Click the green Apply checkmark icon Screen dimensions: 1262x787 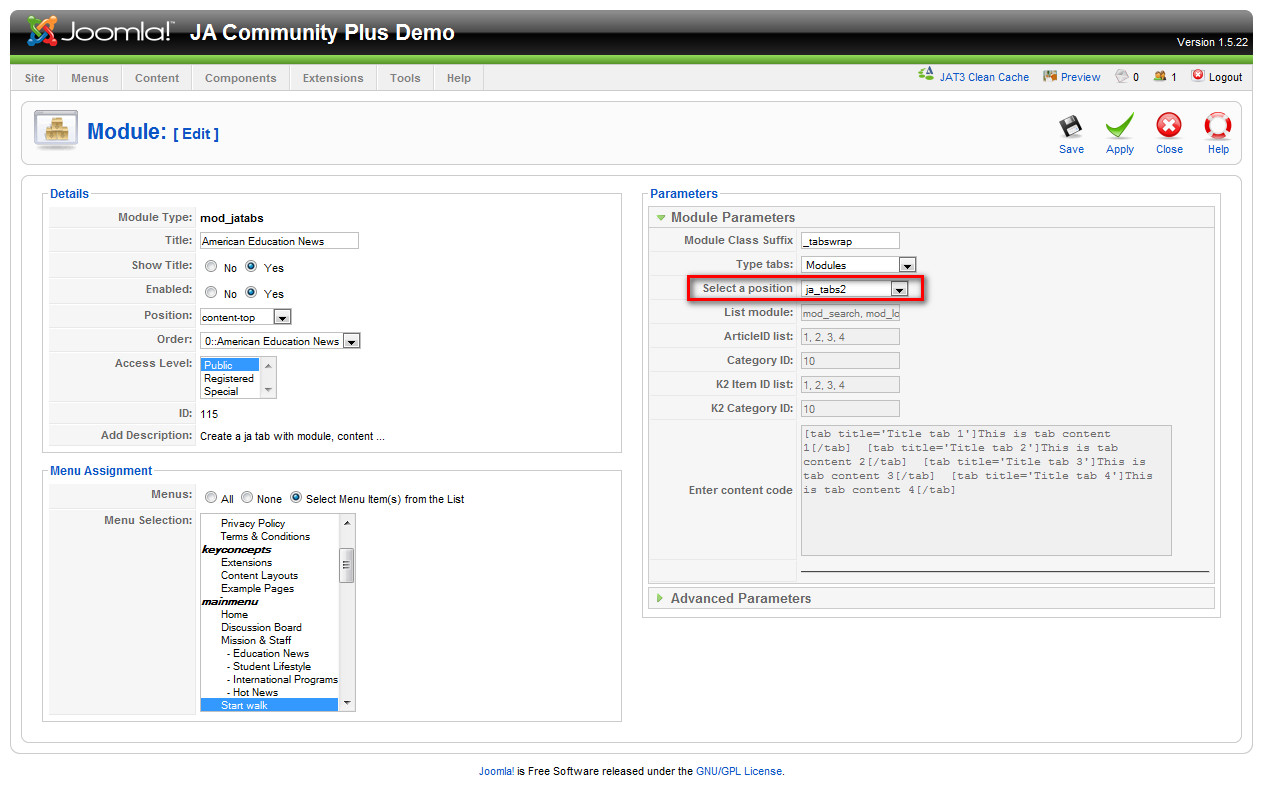coord(1119,127)
